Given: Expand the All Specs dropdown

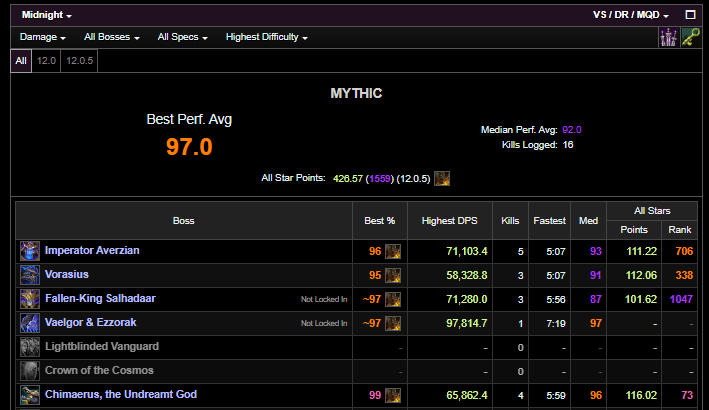Looking at the screenshot, I should click(183, 37).
